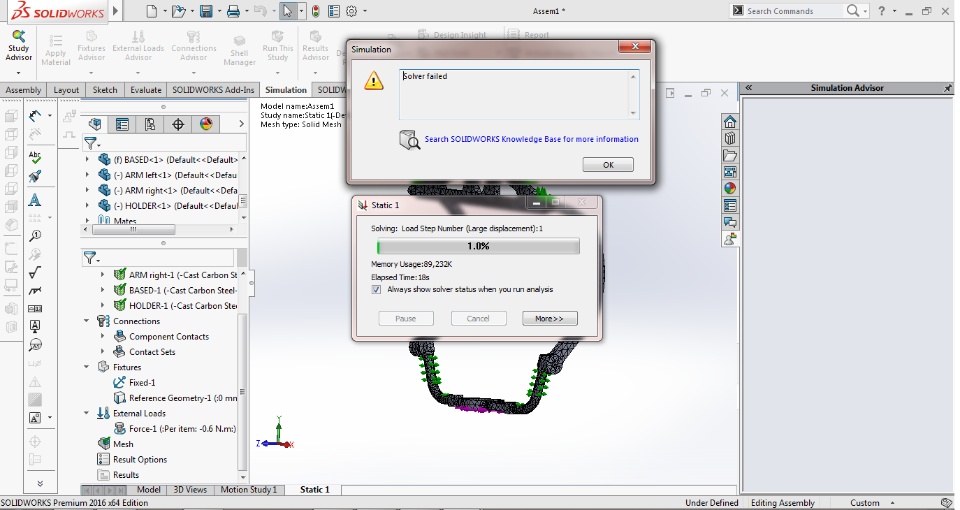Click the Note letter A tool
The height and width of the screenshot is (510, 960).
35,200
